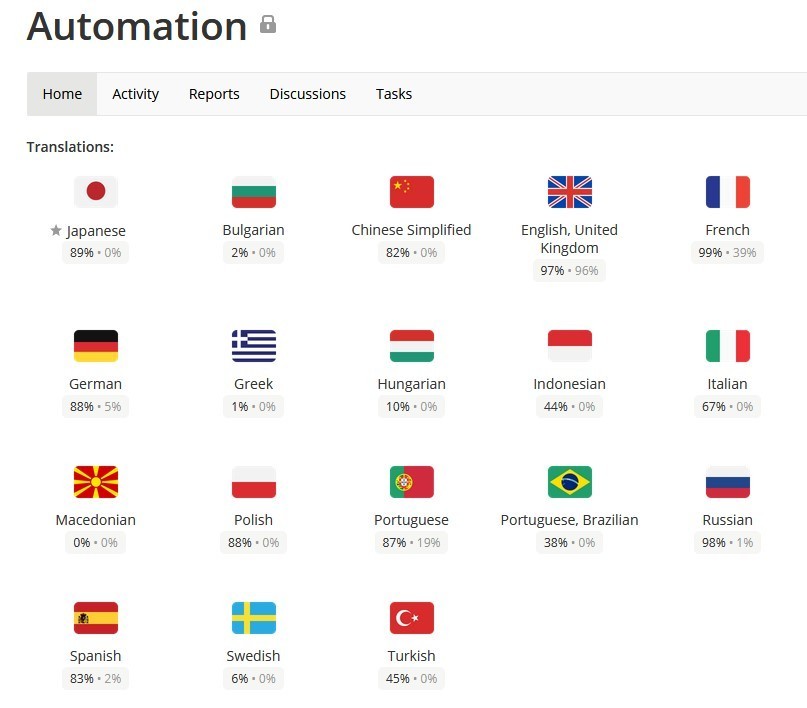Select Portuguese, Brazilian language name
807x708 pixels.
(569, 520)
